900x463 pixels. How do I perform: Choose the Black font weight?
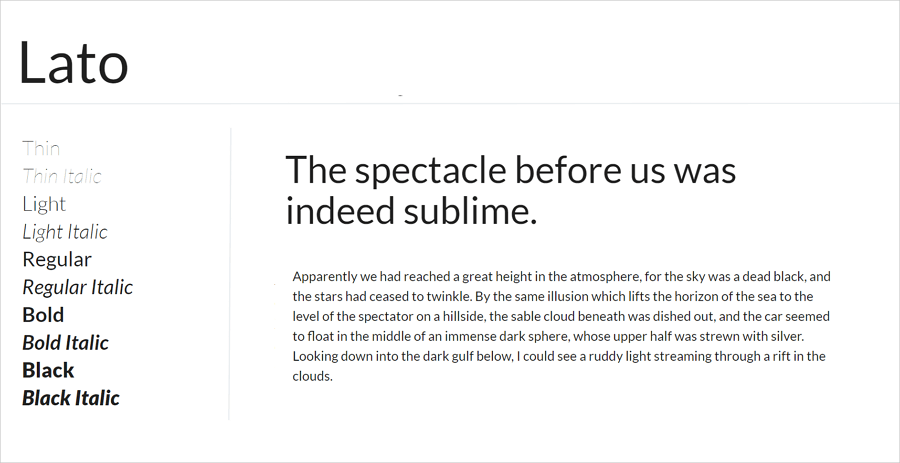point(48,371)
